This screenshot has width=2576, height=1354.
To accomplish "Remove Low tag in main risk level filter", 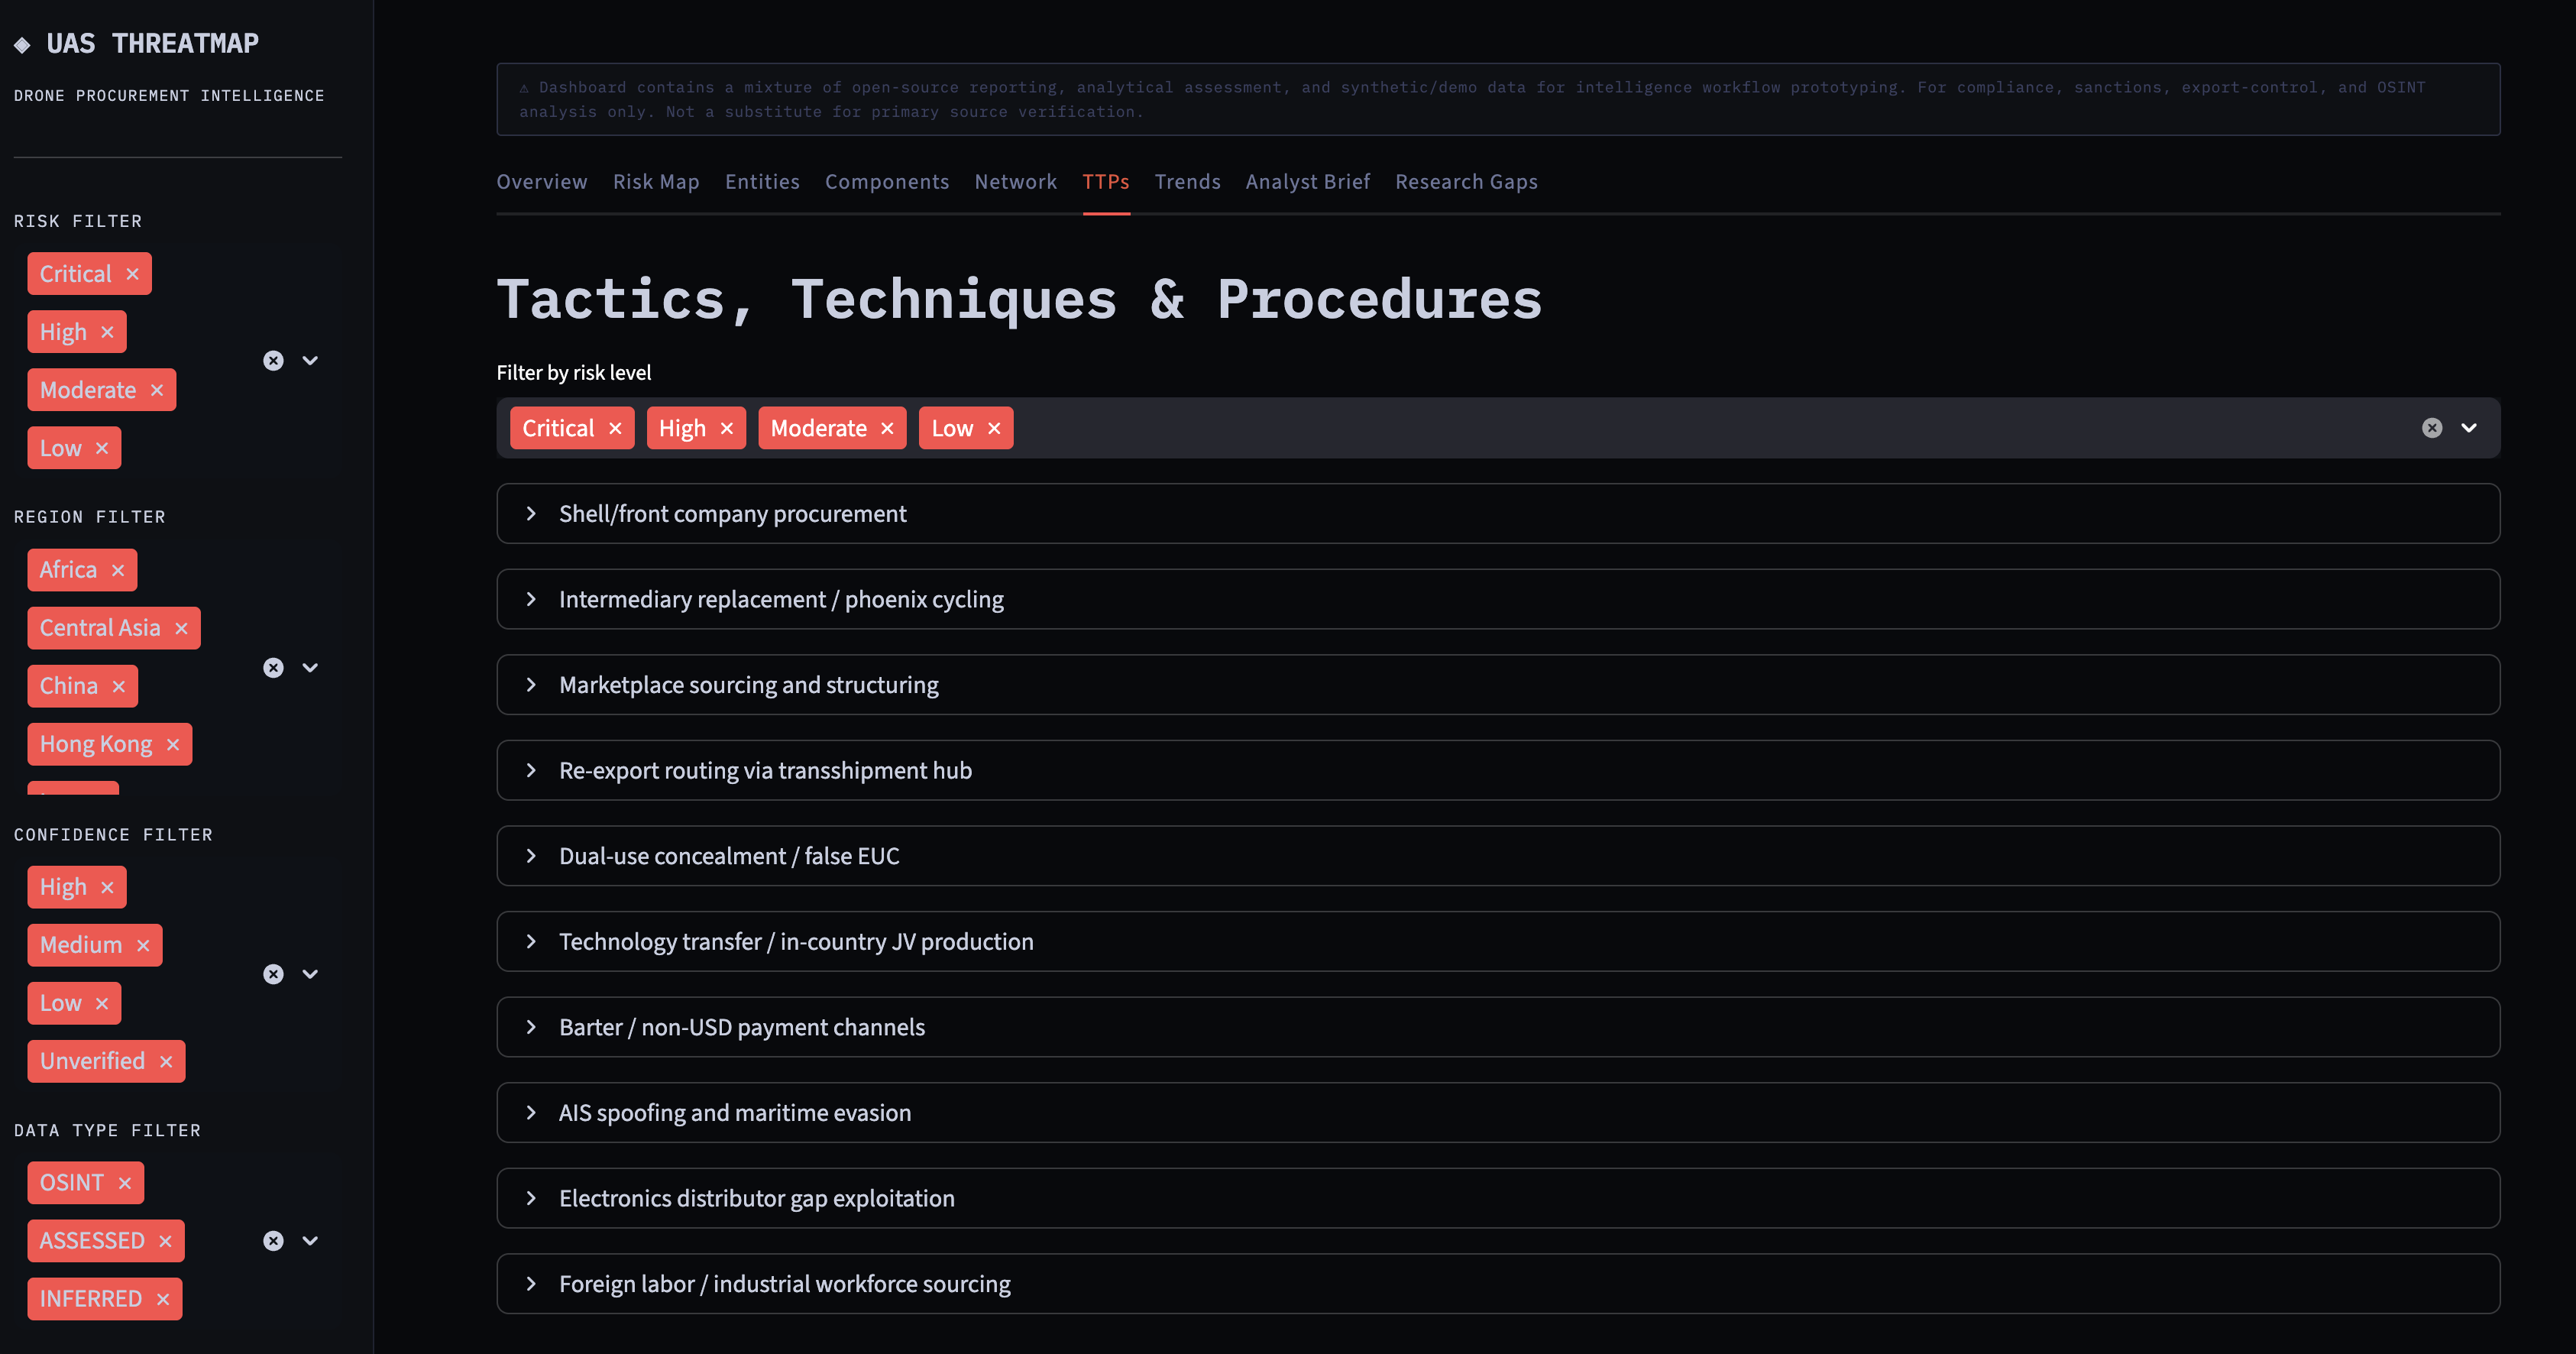I will pyautogui.click(x=993, y=428).
